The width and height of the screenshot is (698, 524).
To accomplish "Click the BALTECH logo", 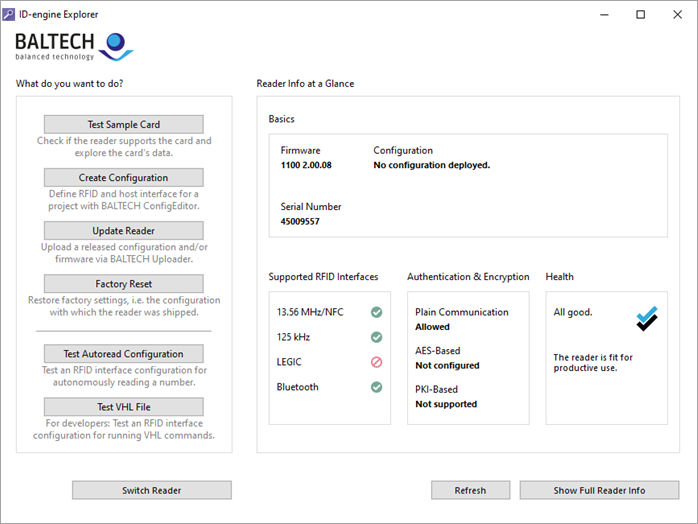I will tap(74, 46).
